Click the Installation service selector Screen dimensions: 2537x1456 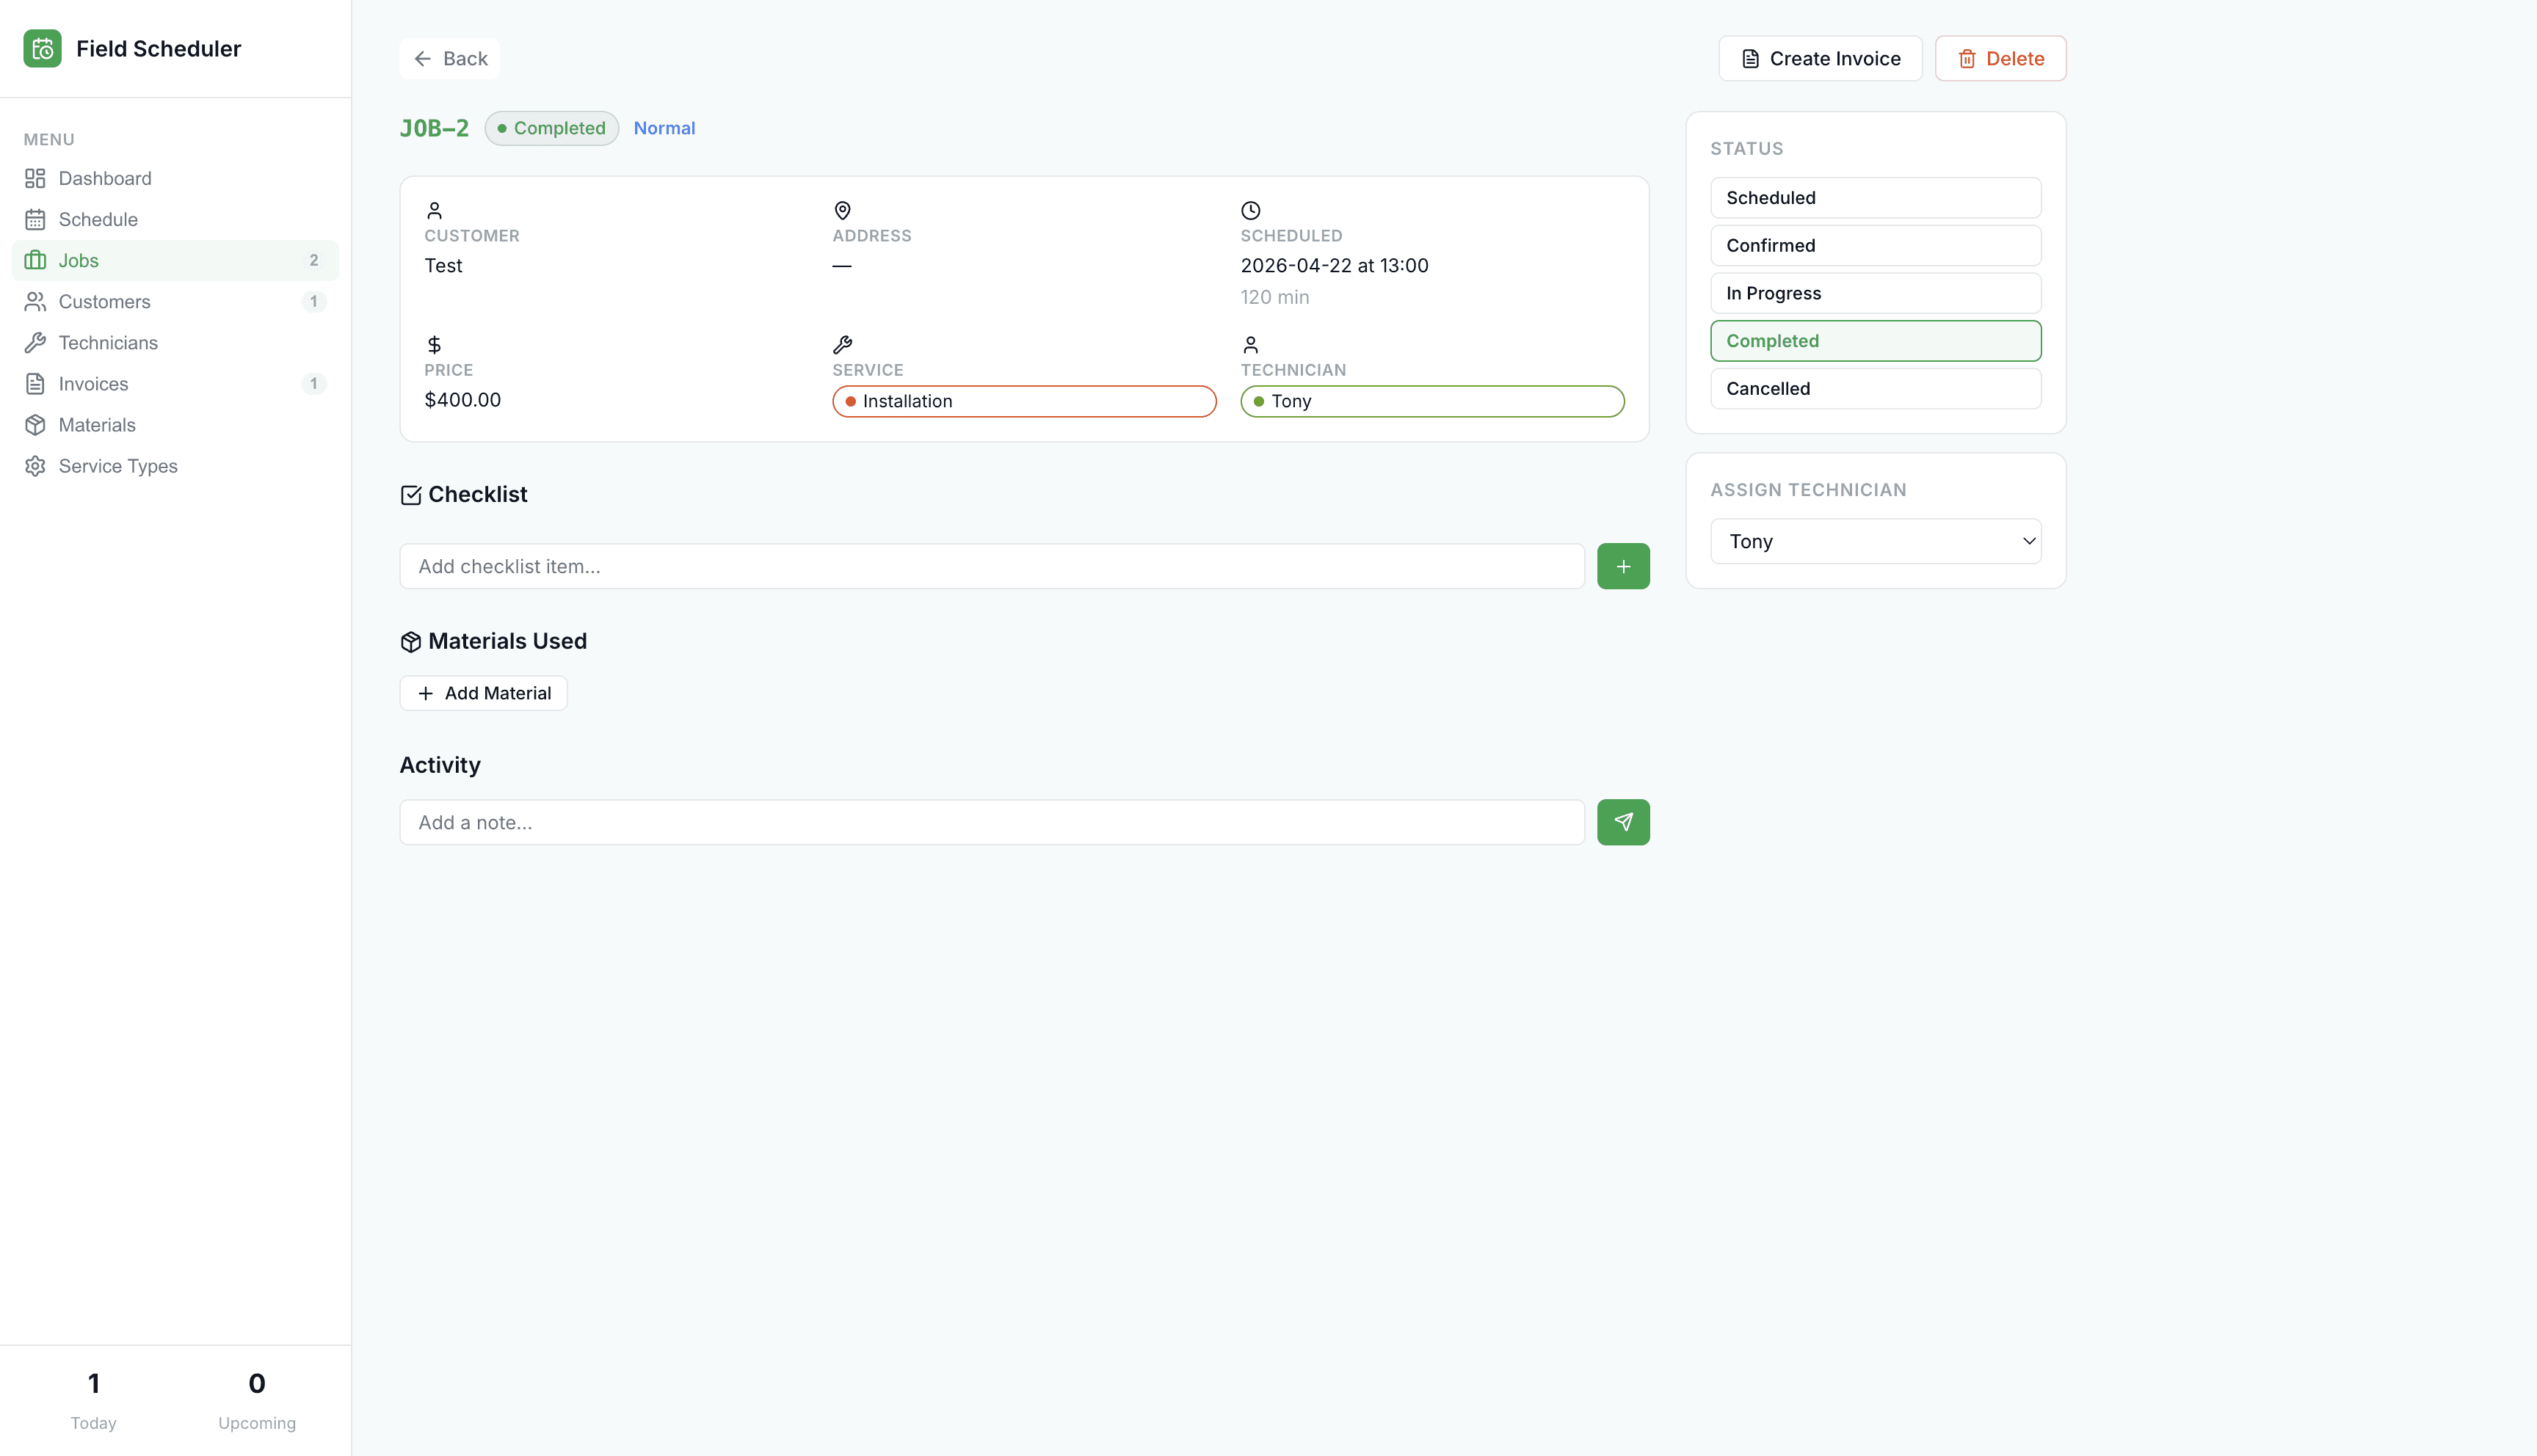click(1023, 401)
